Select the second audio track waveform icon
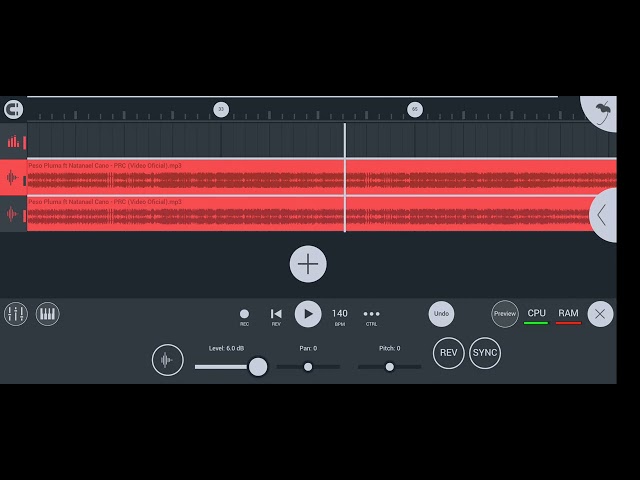The image size is (640, 480). pyautogui.click(x=12, y=213)
